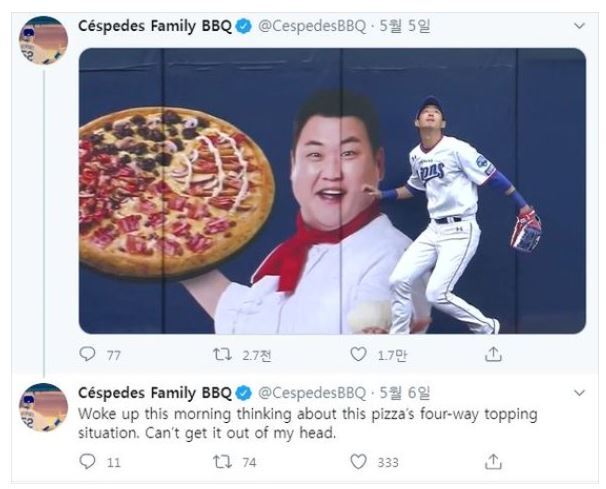Open share options on the first tweet
The height and width of the screenshot is (489, 606).
point(493,354)
